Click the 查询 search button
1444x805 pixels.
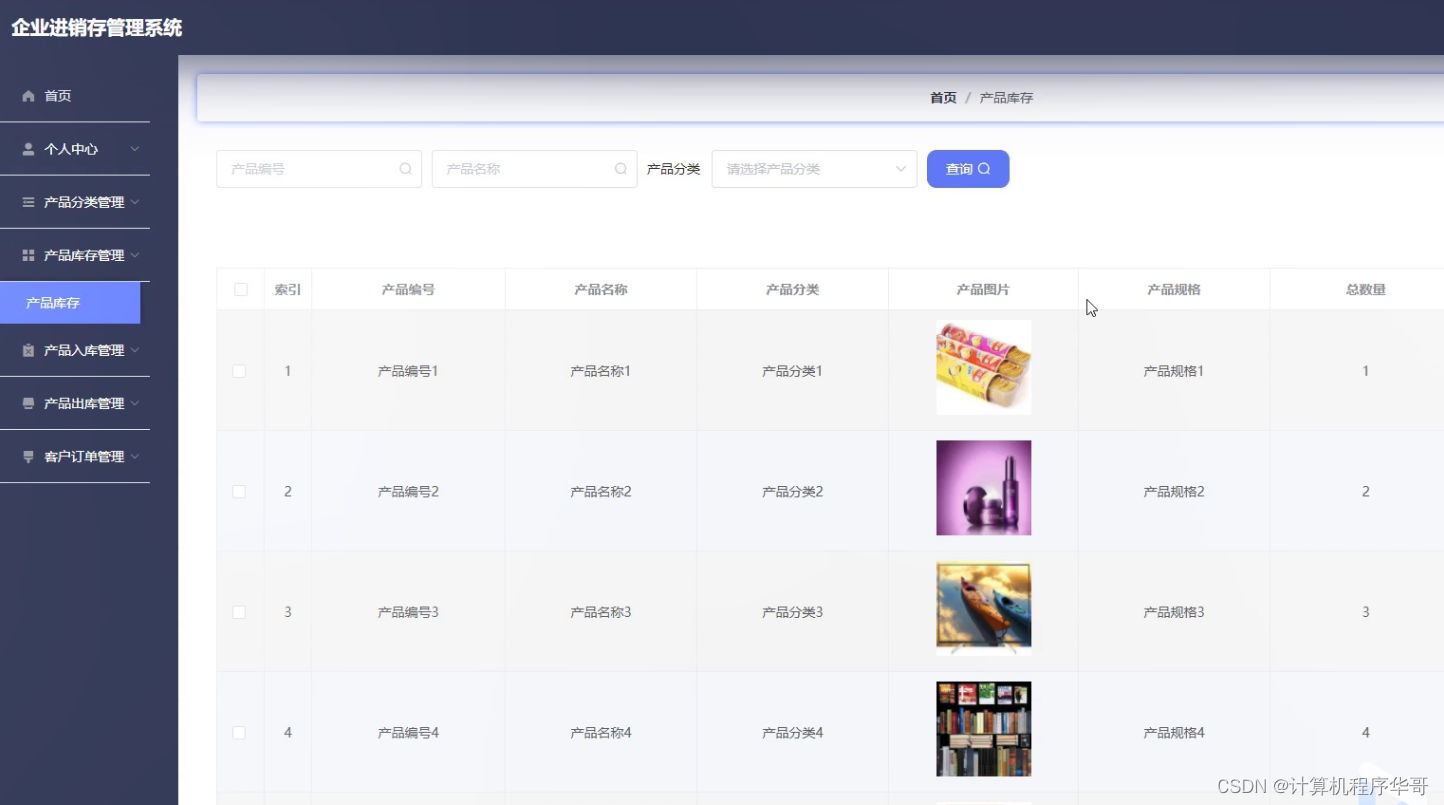pyautogui.click(x=967, y=168)
